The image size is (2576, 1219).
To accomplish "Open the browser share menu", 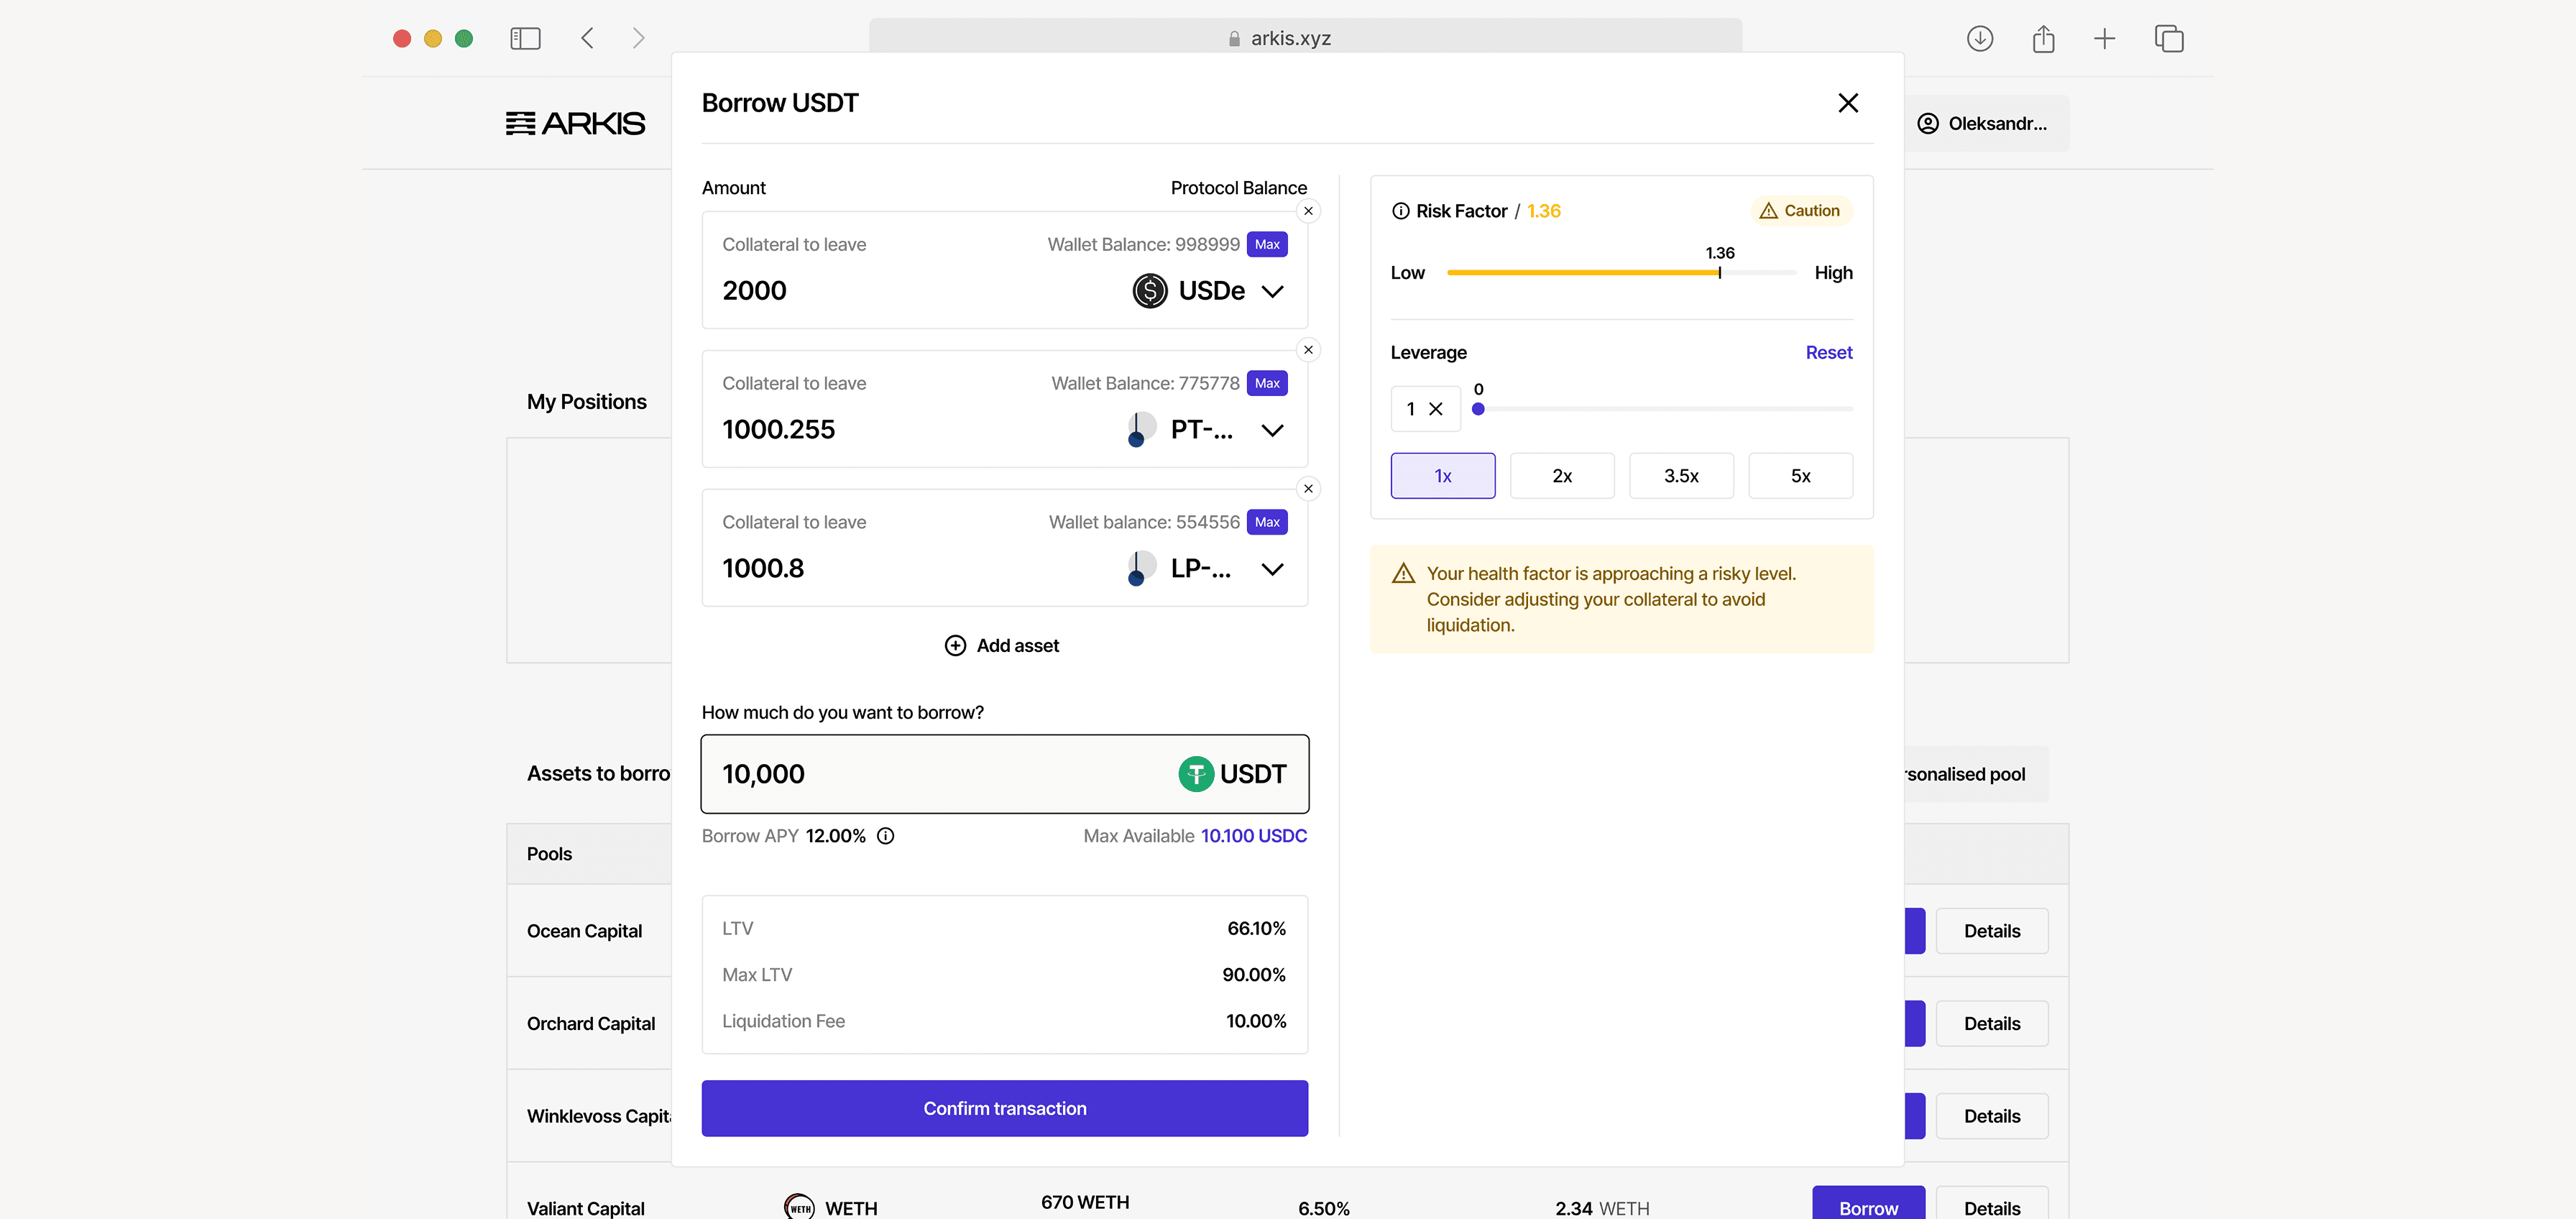I will point(2043,38).
